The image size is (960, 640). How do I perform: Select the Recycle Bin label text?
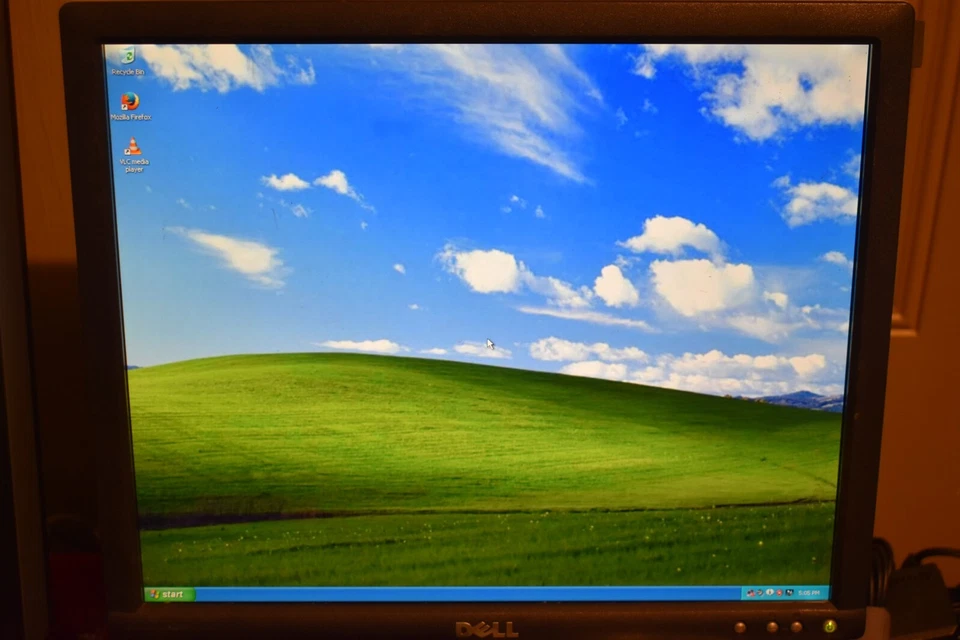(x=129, y=71)
